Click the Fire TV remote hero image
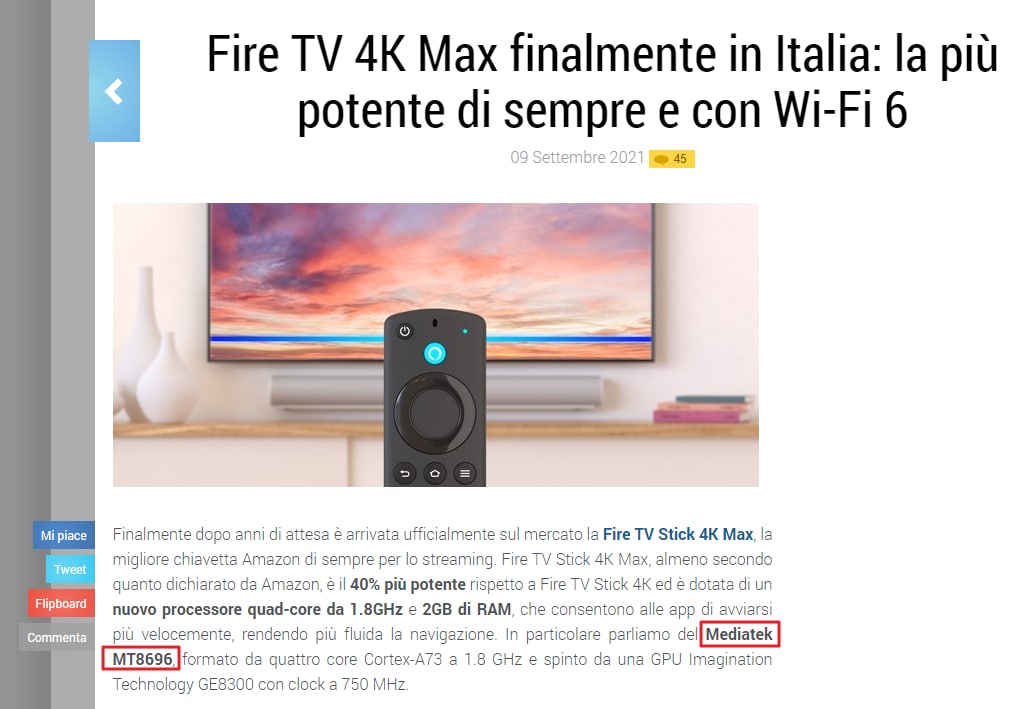This screenshot has width=1032, height=709. click(x=436, y=345)
